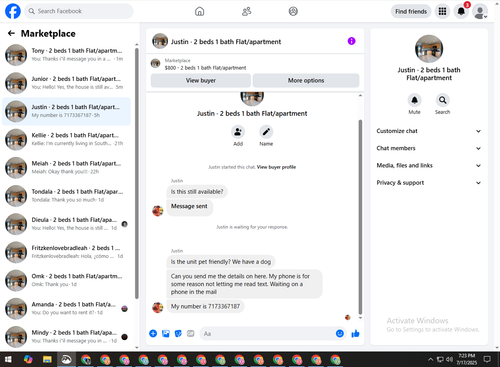This screenshot has width=500, height=367.
Task: Open the Groups icon in top bar
Action: coord(293,11)
